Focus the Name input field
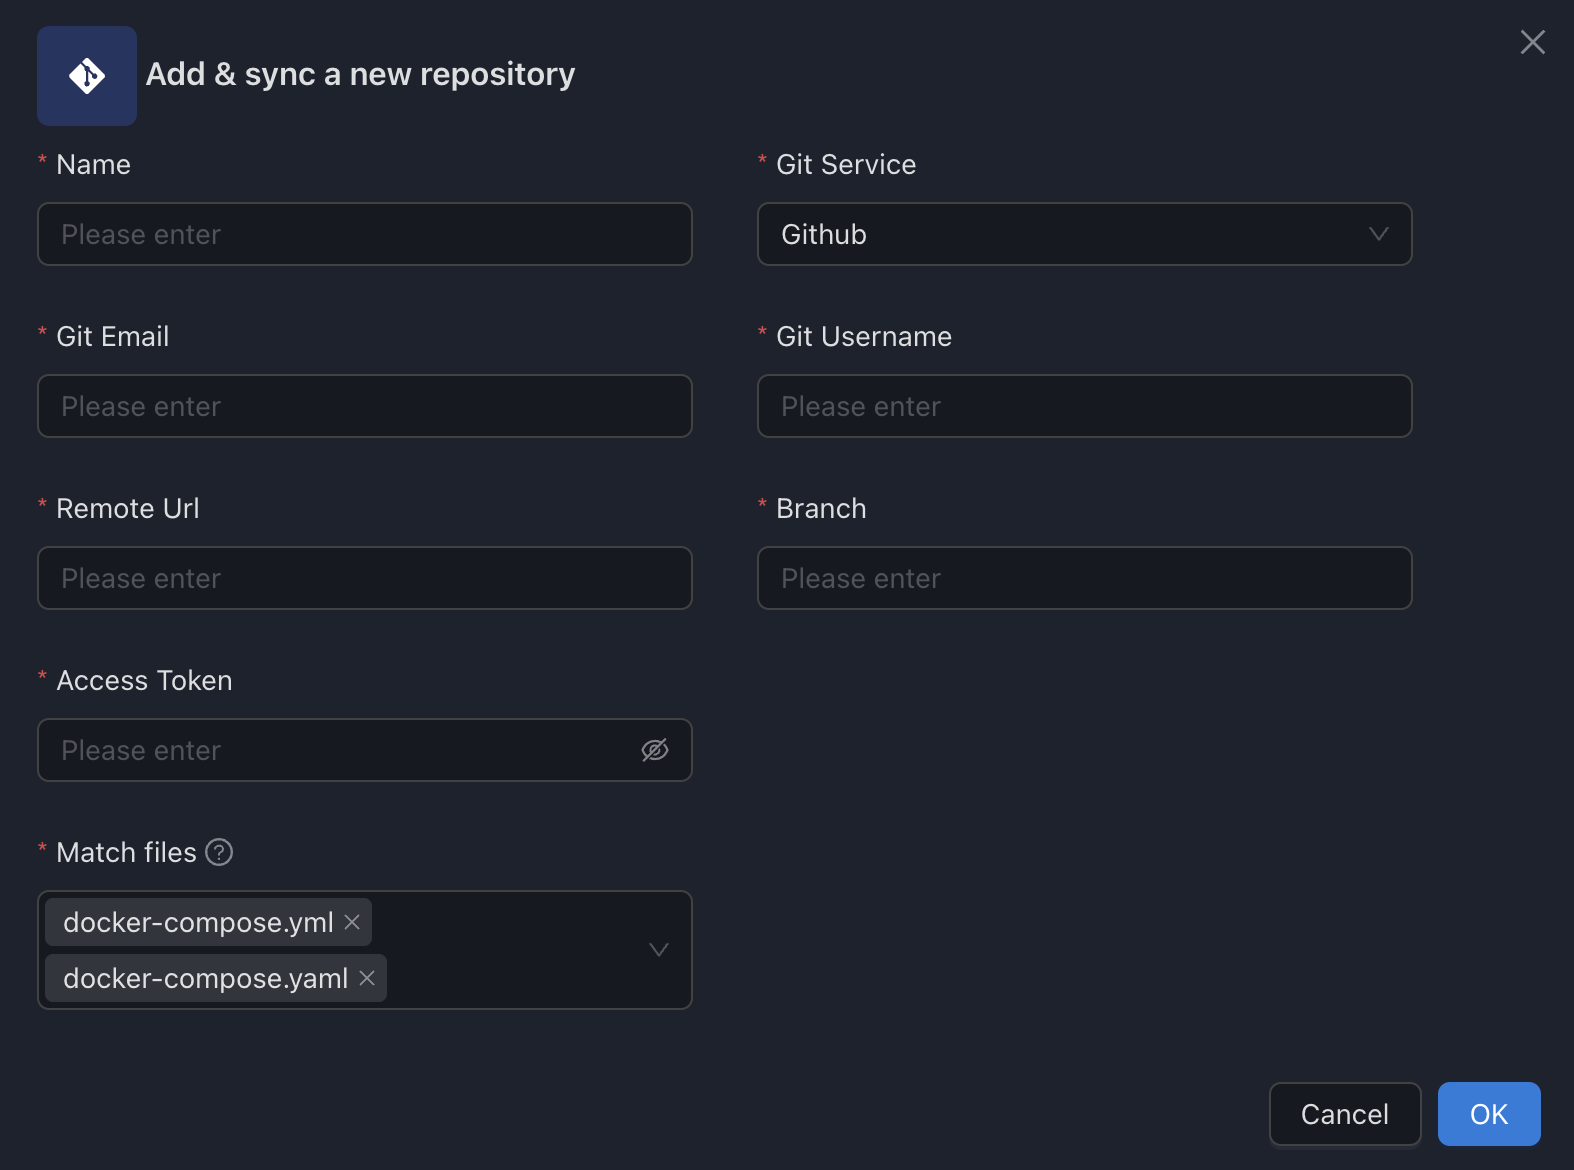The height and width of the screenshot is (1170, 1574). pyautogui.click(x=364, y=234)
